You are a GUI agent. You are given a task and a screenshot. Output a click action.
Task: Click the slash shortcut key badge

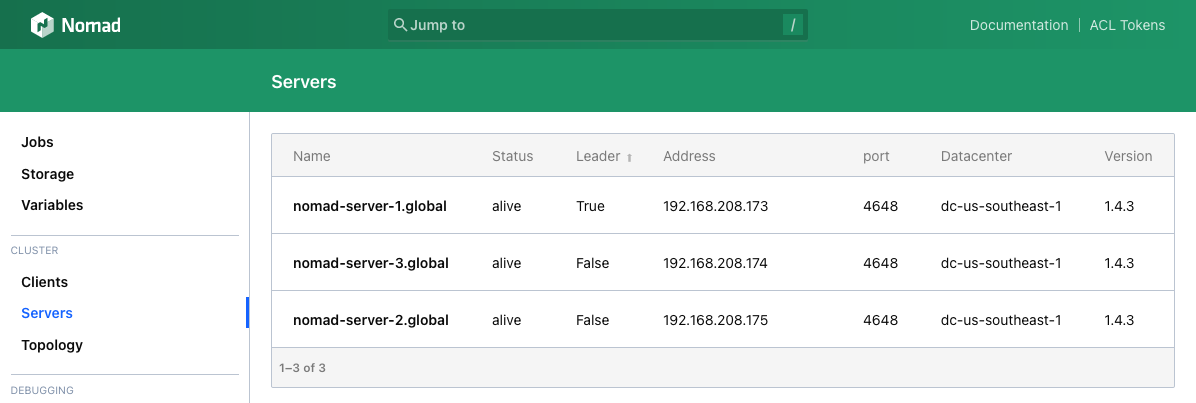[x=792, y=25]
